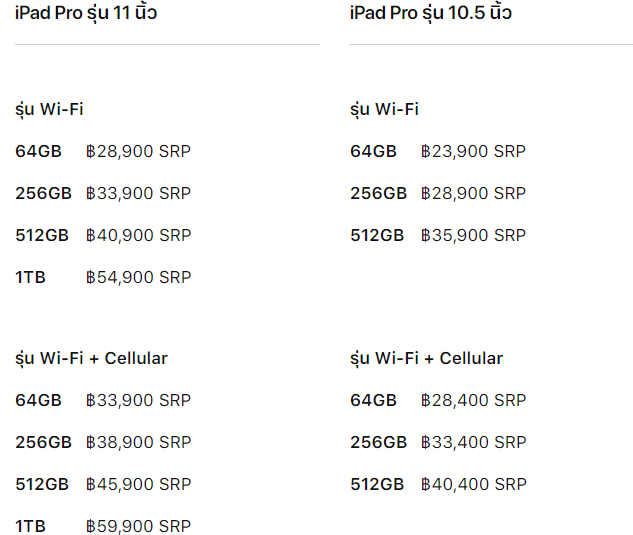Click รุ่น Wi-Fi label under 10.5 นิ้ว

coord(384,109)
